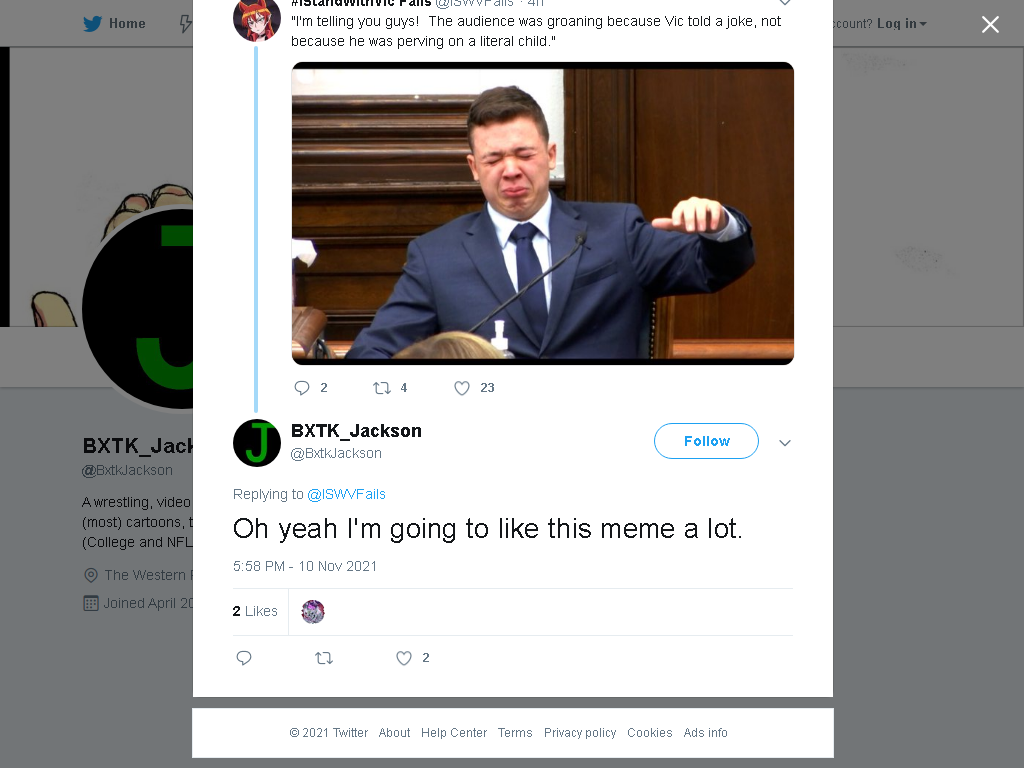
Task: Follow BXTK_Jackson
Action: [x=707, y=441]
